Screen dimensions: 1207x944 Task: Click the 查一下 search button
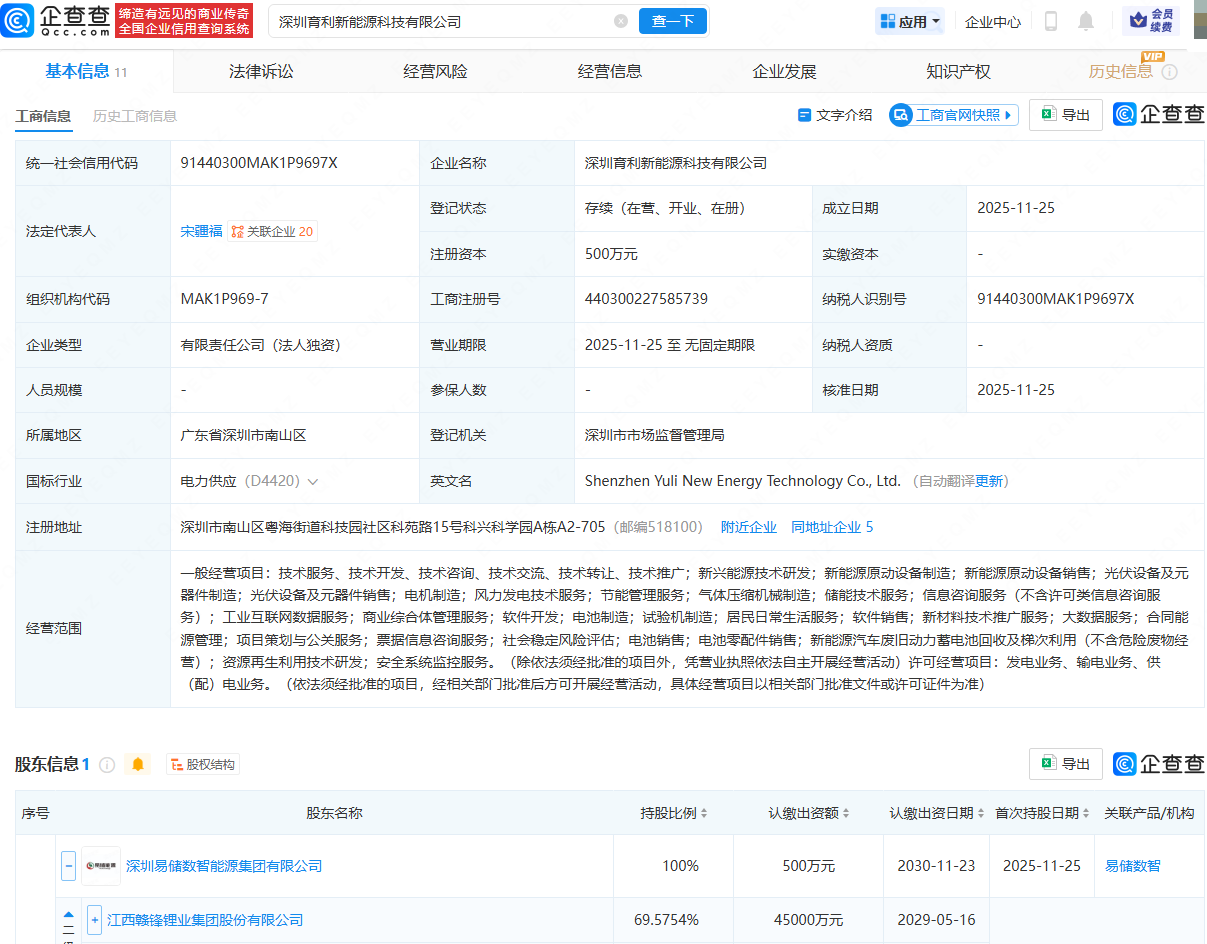coord(672,21)
